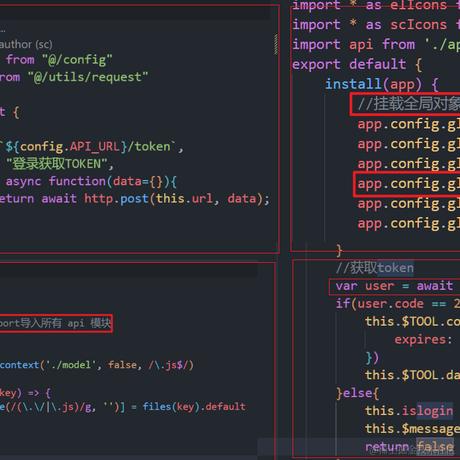
Task: Click the //获取token comment
Action: pyautogui.click(x=375, y=268)
